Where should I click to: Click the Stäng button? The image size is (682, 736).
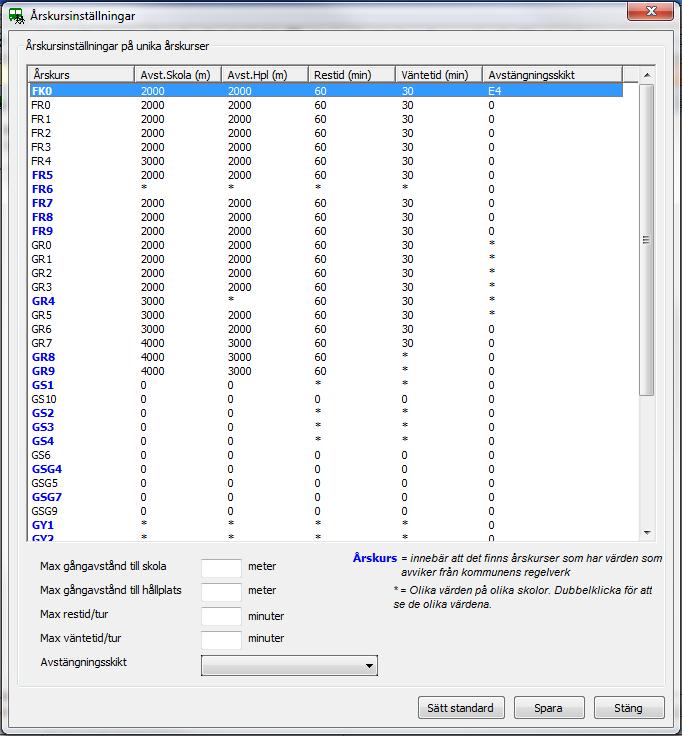tap(629, 708)
